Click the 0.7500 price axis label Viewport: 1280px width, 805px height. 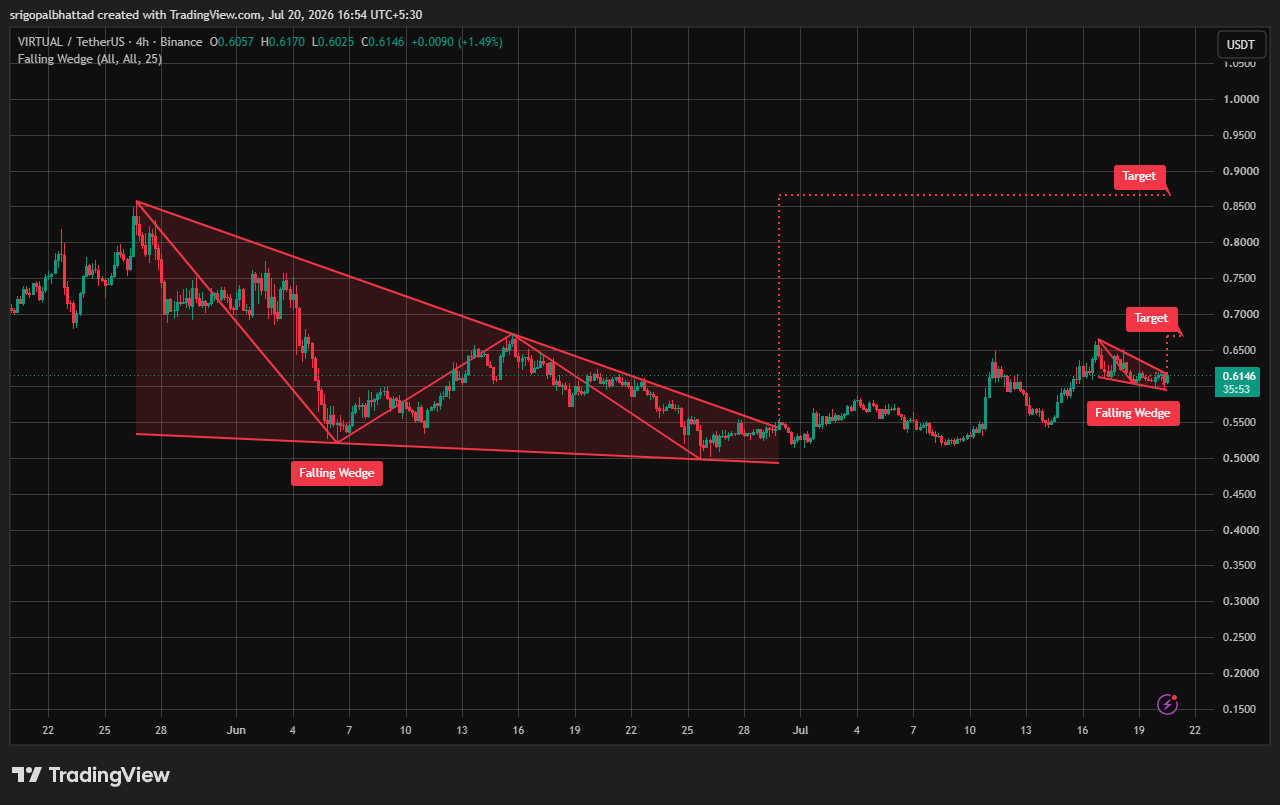[x=1241, y=279]
